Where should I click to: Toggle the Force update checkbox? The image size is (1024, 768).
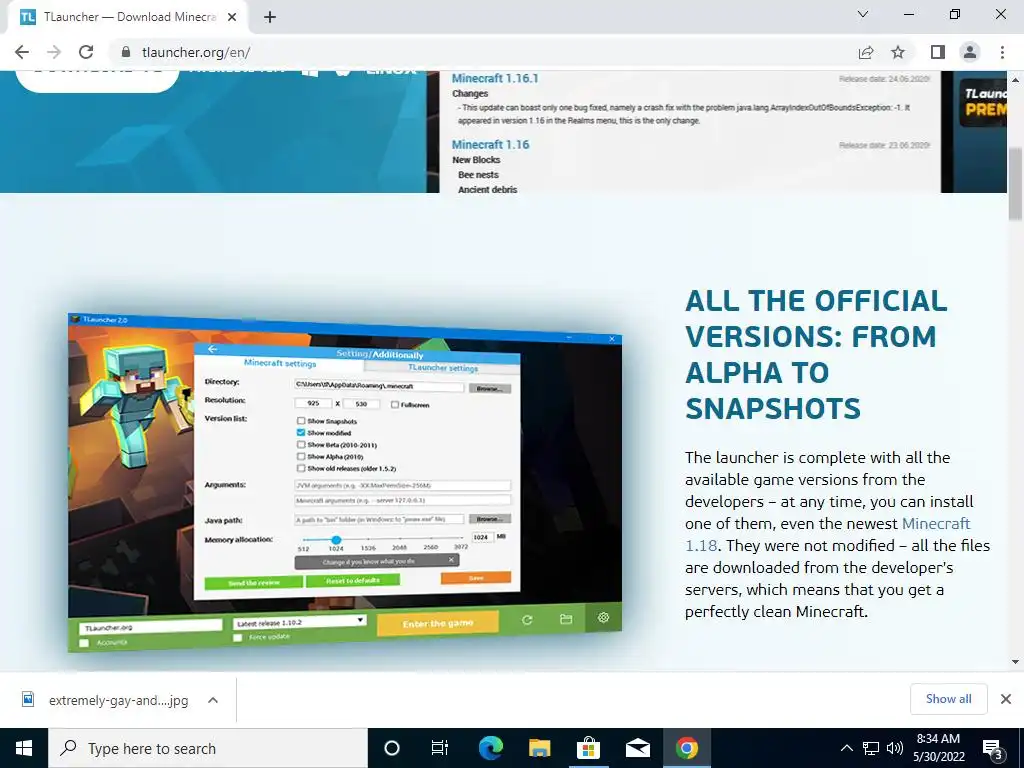pos(238,637)
